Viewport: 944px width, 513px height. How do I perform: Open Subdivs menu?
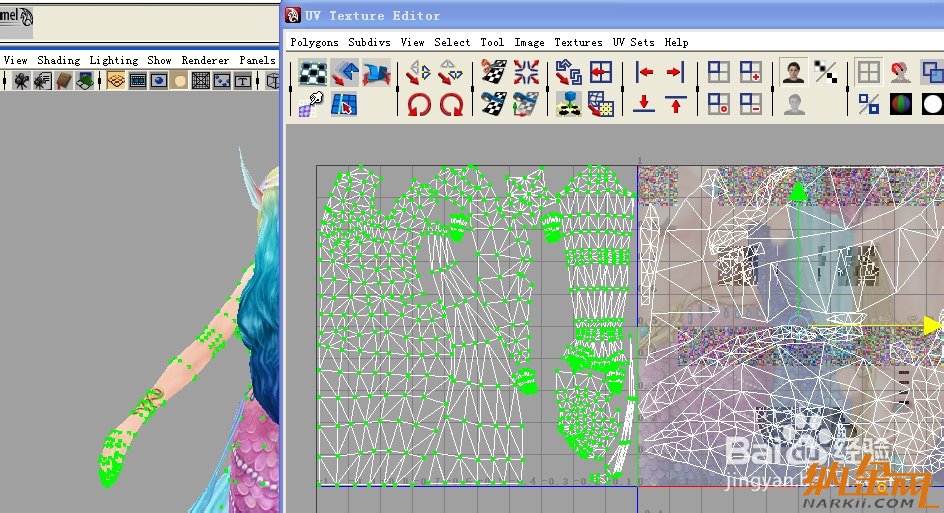(369, 42)
